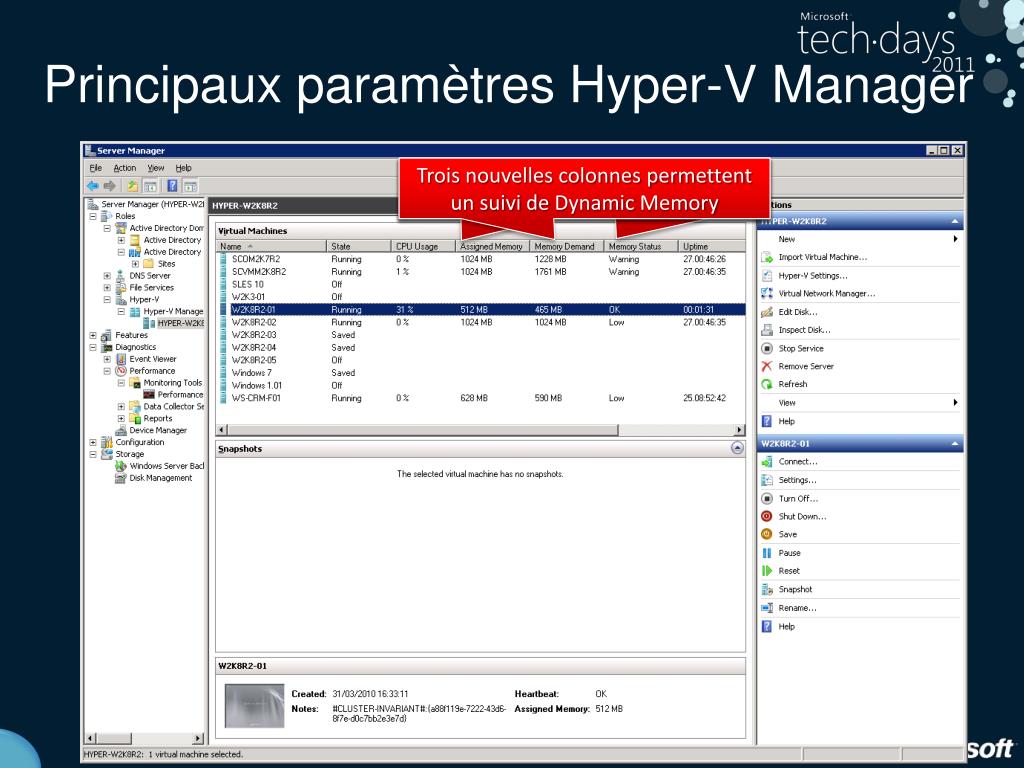Select the SLES 10 virtual machine
This screenshot has width=1024, height=768.
481,285
